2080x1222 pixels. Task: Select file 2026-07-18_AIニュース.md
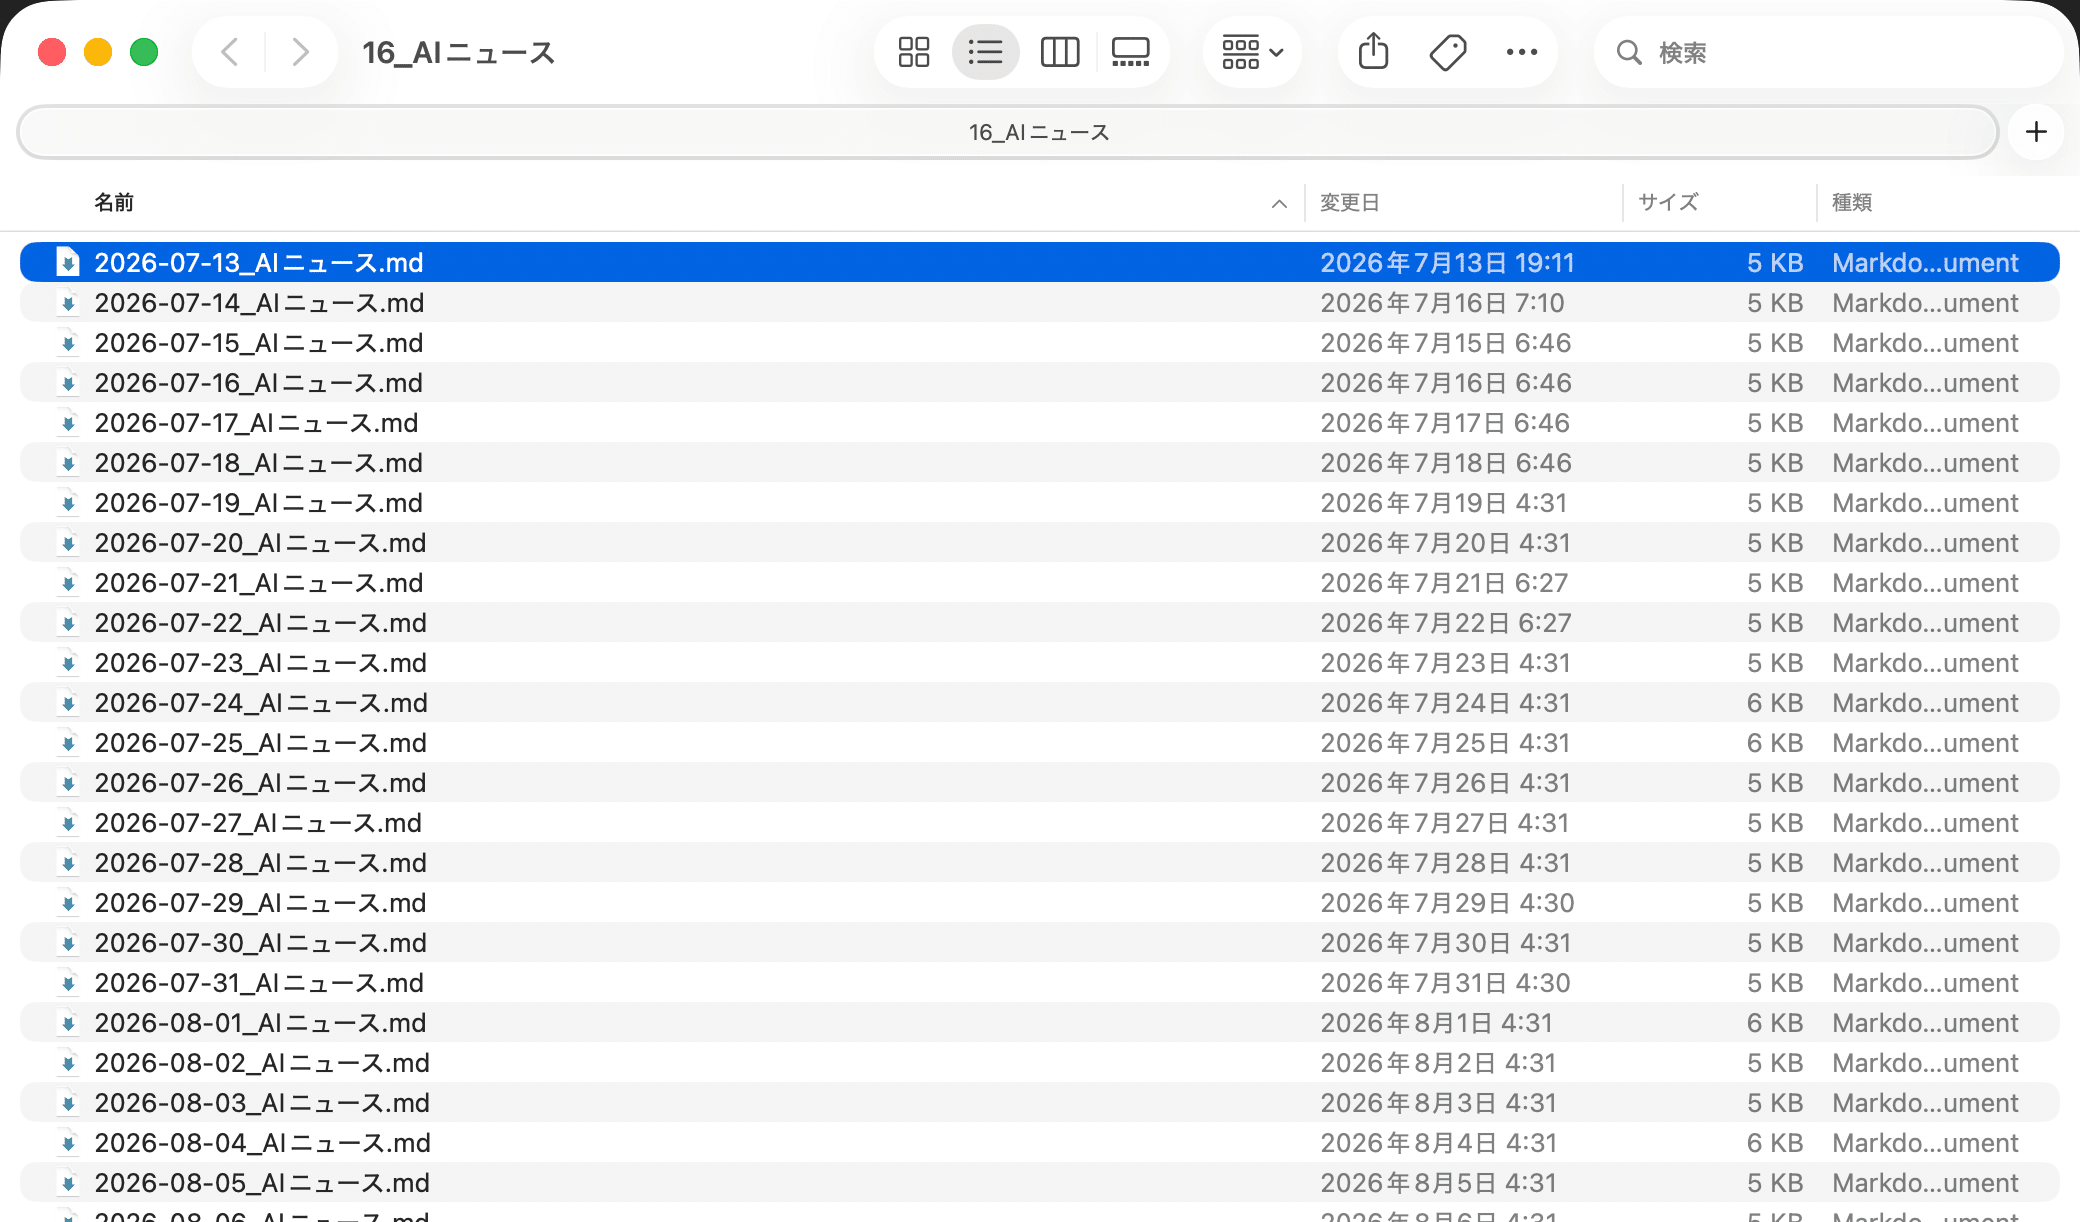(1040, 463)
